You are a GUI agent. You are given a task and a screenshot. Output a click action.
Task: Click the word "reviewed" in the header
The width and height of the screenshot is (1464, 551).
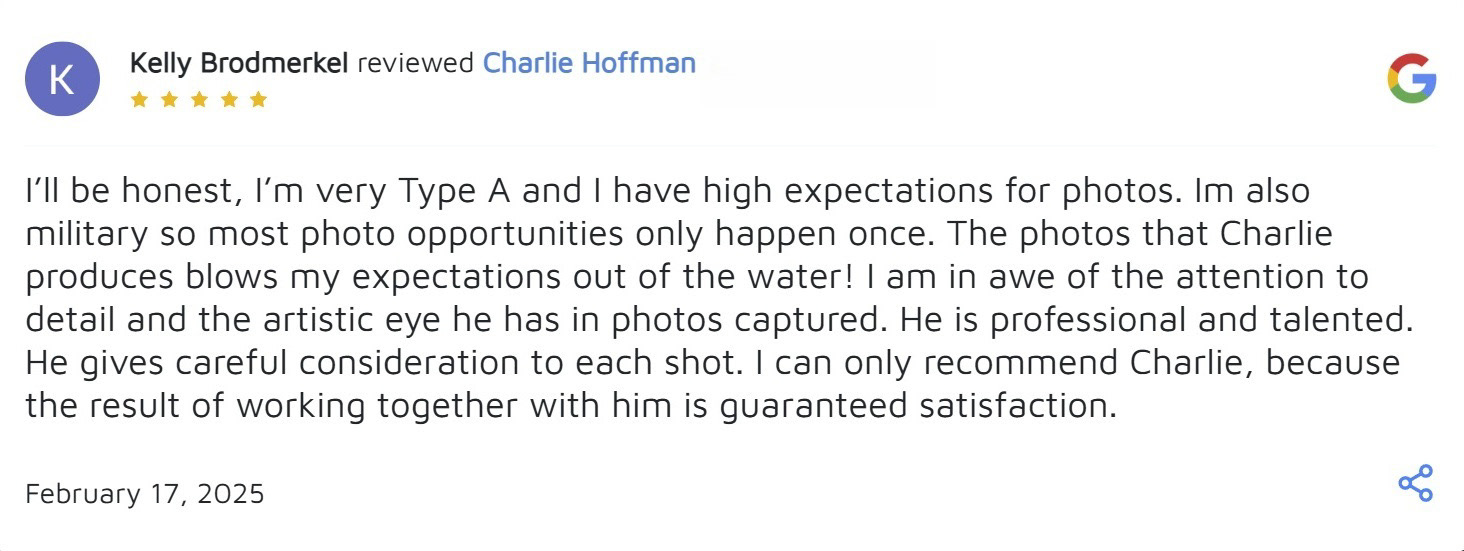415,63
